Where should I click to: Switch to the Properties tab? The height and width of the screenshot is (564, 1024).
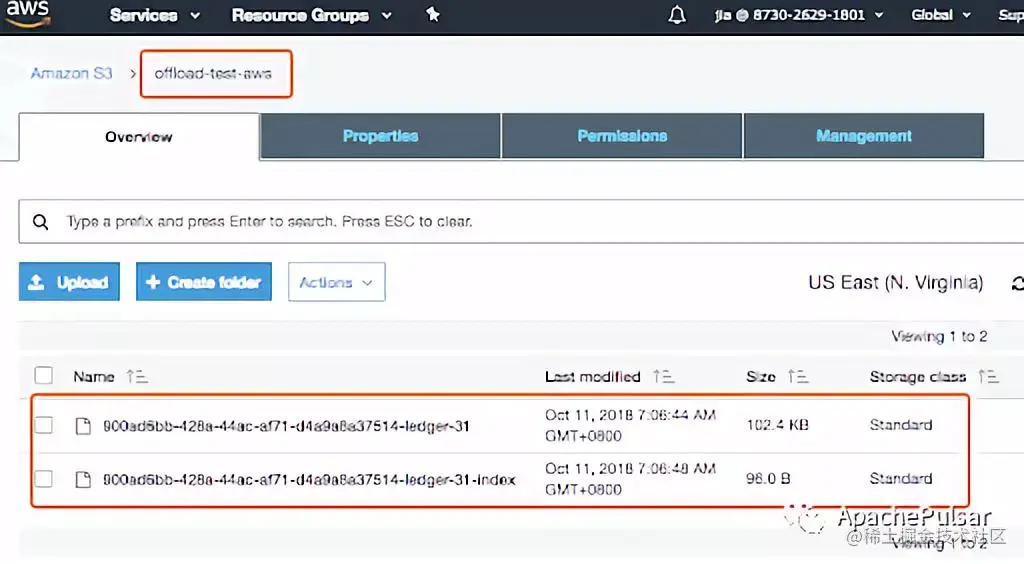[x=380, y=136]
